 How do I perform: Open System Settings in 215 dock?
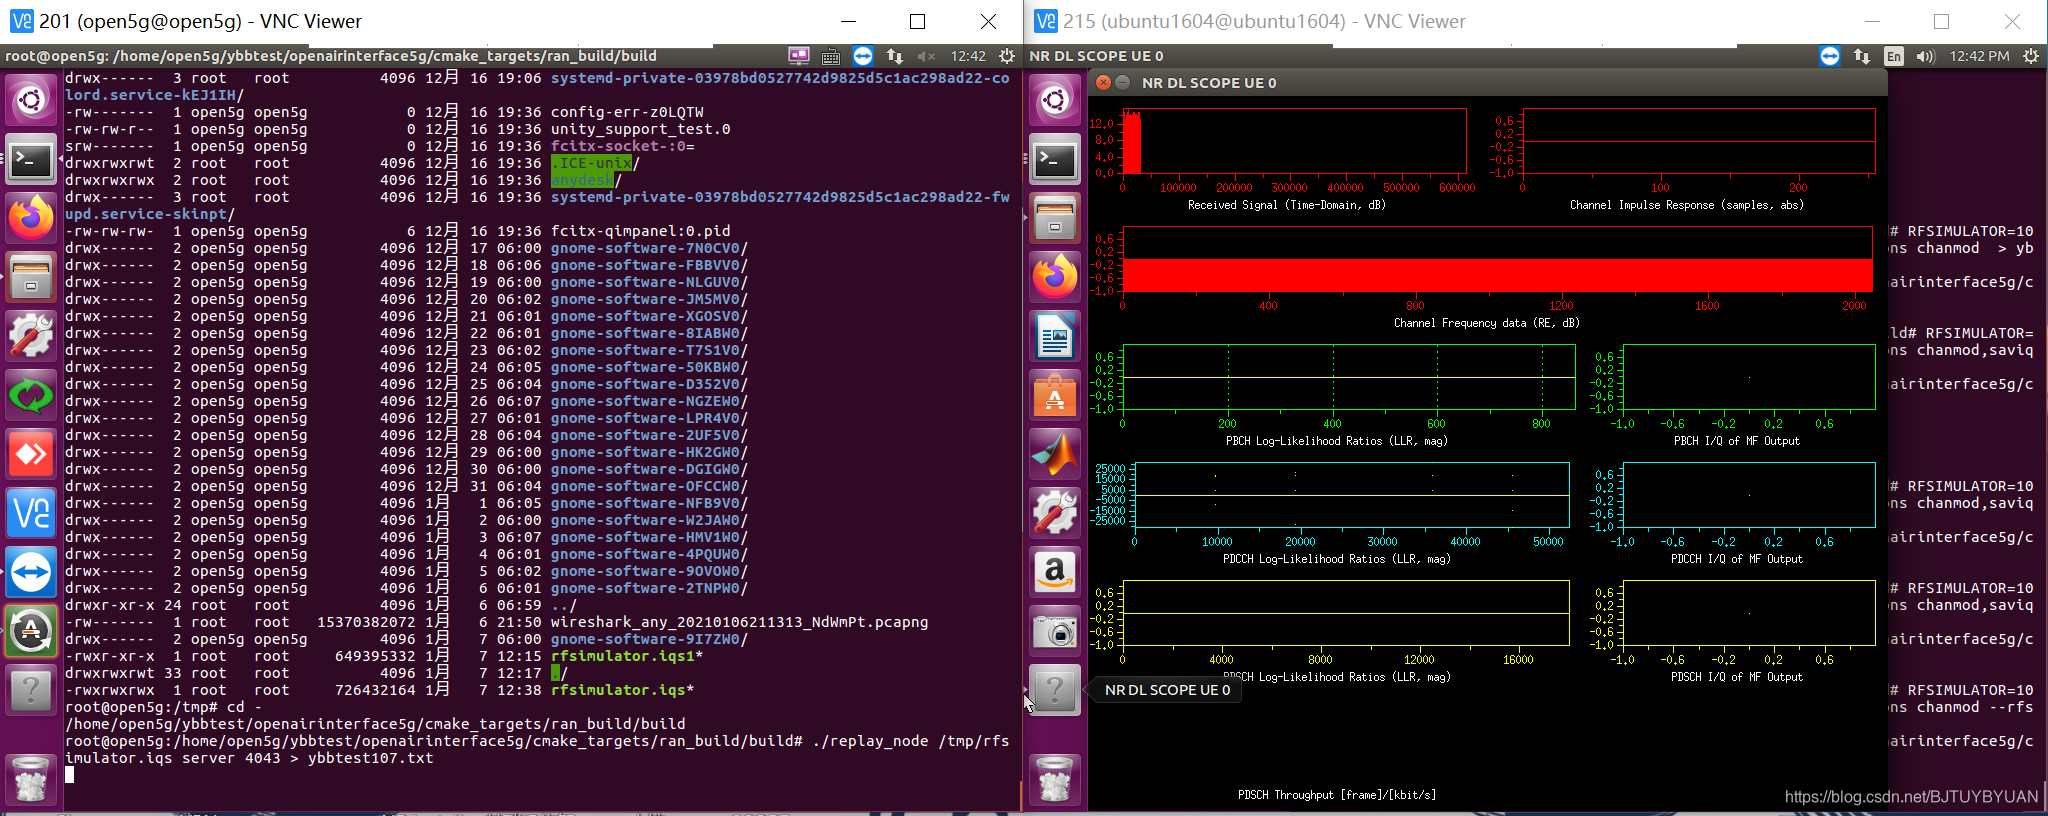[1055, 513]
